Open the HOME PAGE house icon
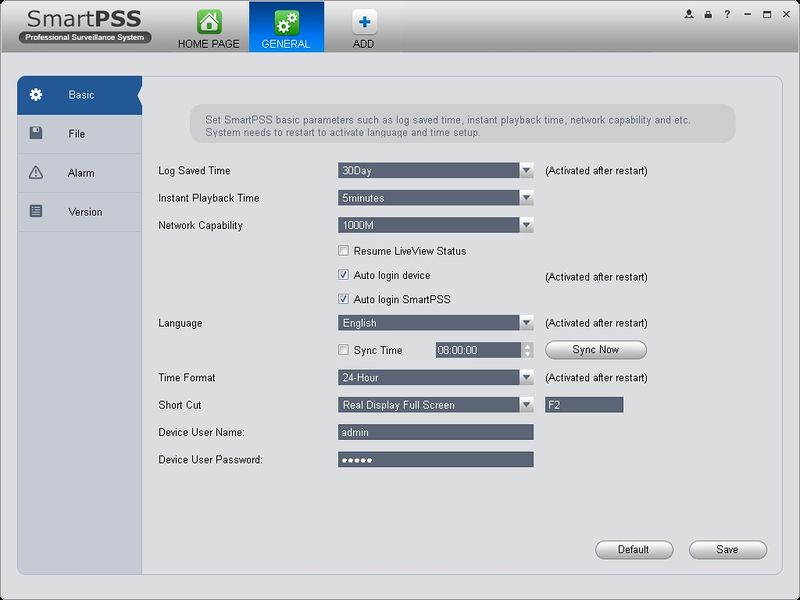This screenshot has height=600, width=800. pos(209,22)
